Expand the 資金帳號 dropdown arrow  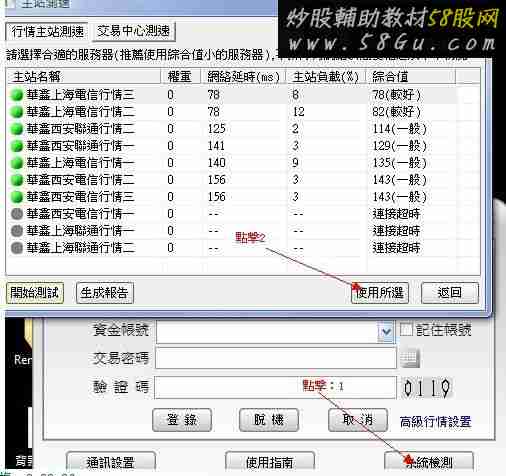386,332
